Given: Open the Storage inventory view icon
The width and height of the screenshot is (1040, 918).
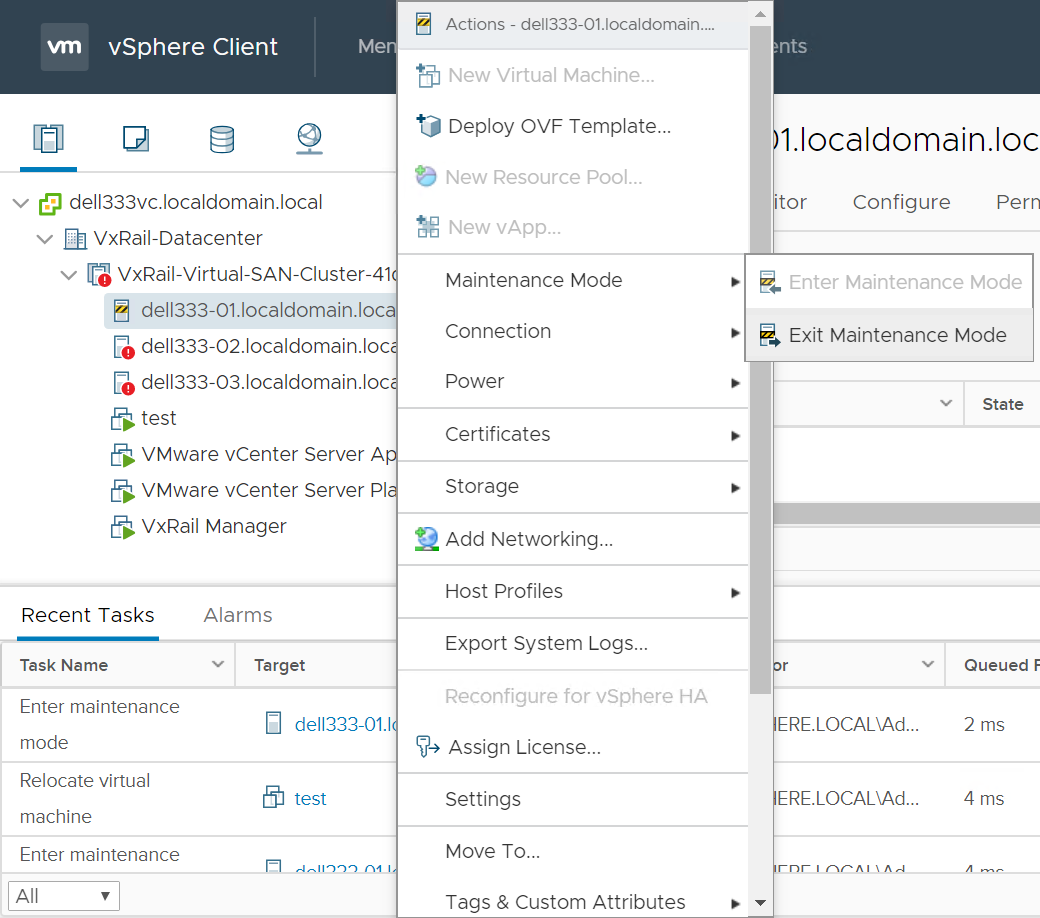Looking at the screenshot, I should tap(222, 138).
